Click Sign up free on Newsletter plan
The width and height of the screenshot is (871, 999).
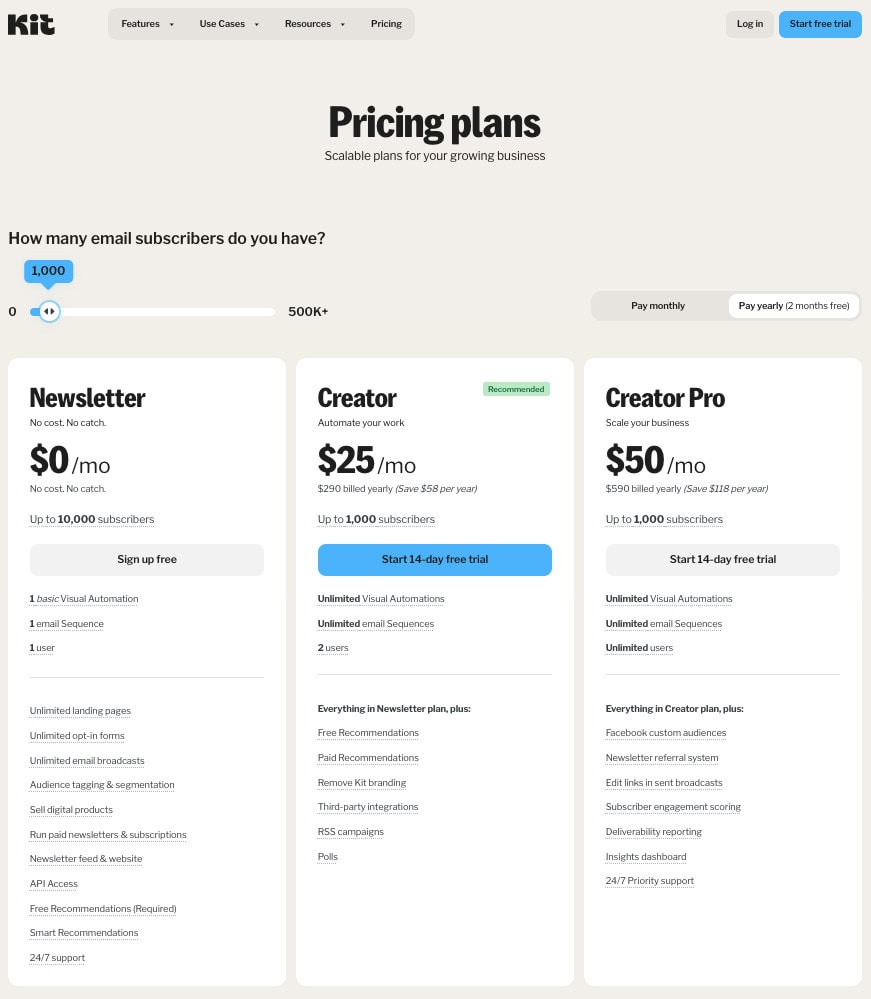coord(146,559)
